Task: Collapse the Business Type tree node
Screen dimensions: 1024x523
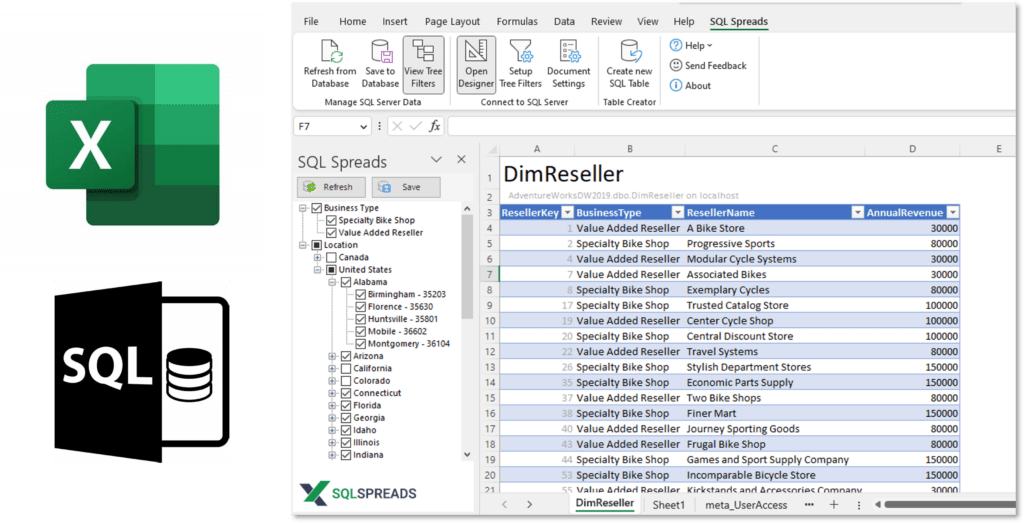Action: (x=303, y=208)
